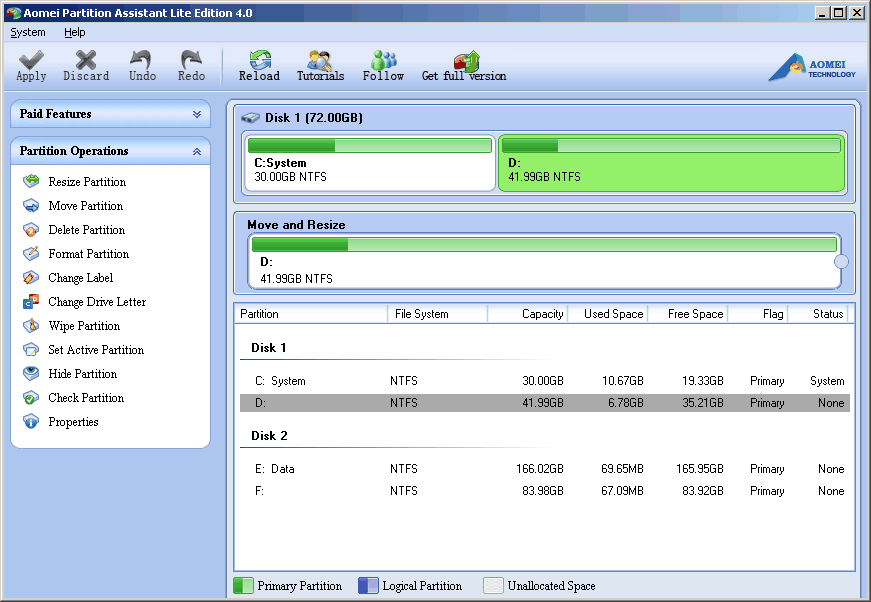Click the AOMEI Technology logo

click(x=812, y=67)
